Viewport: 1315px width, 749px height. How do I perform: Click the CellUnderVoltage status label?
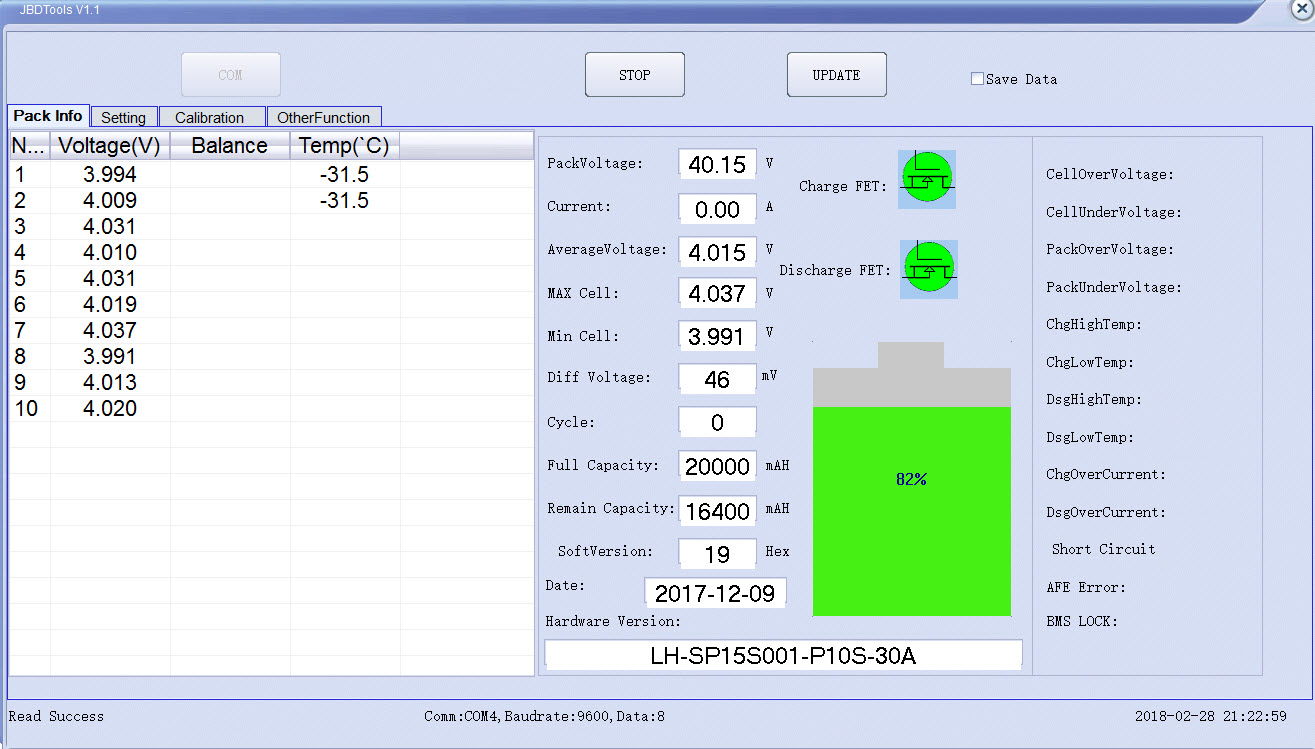[1114, 213]
